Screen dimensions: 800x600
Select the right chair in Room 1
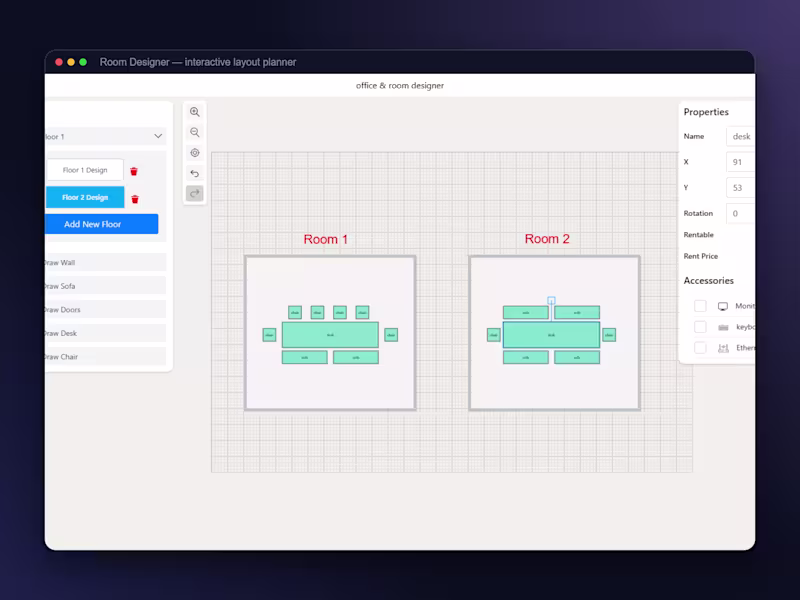tap(391, 335)
